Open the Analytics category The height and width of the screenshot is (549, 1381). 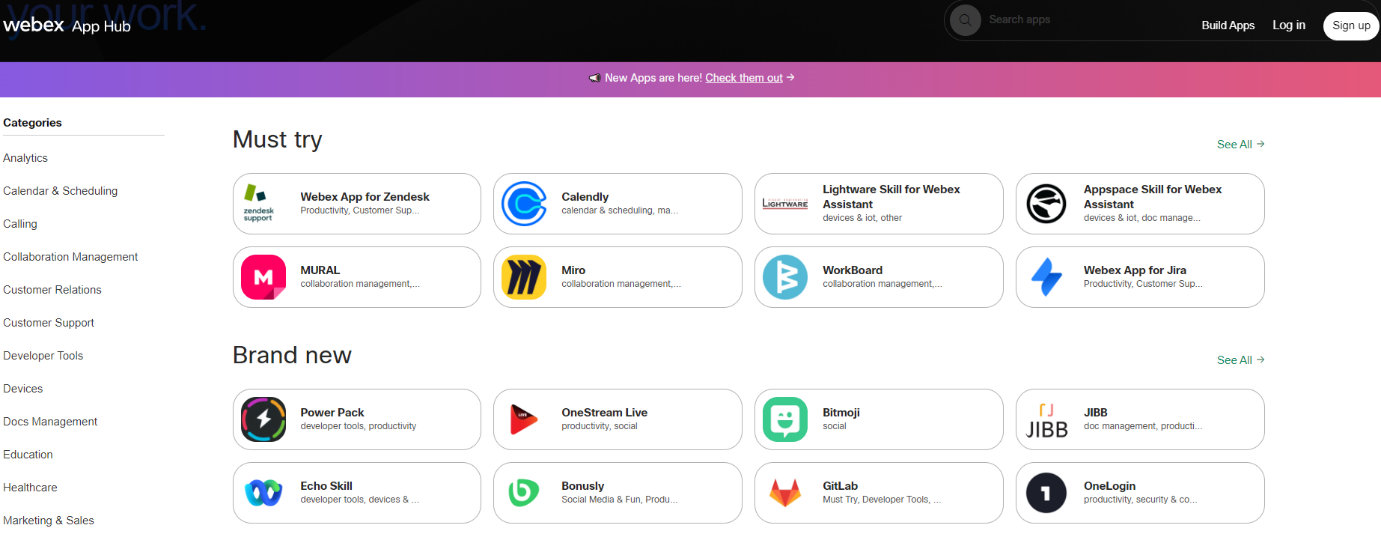click(x=26, y=158)
